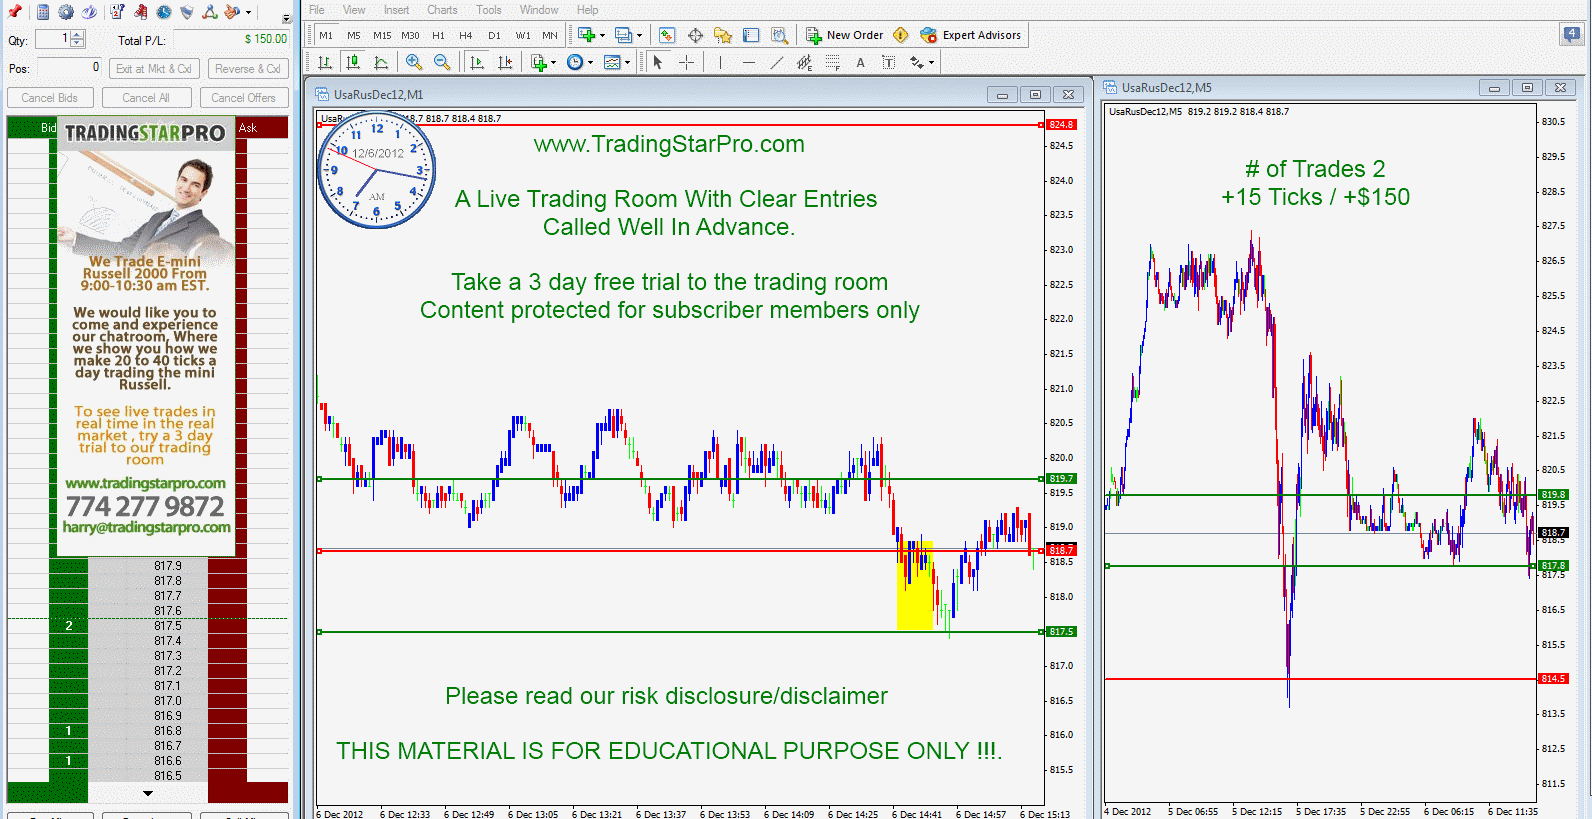Enable chart auto scroll
Screen dimensions: 1592x819
click(477, 62)
